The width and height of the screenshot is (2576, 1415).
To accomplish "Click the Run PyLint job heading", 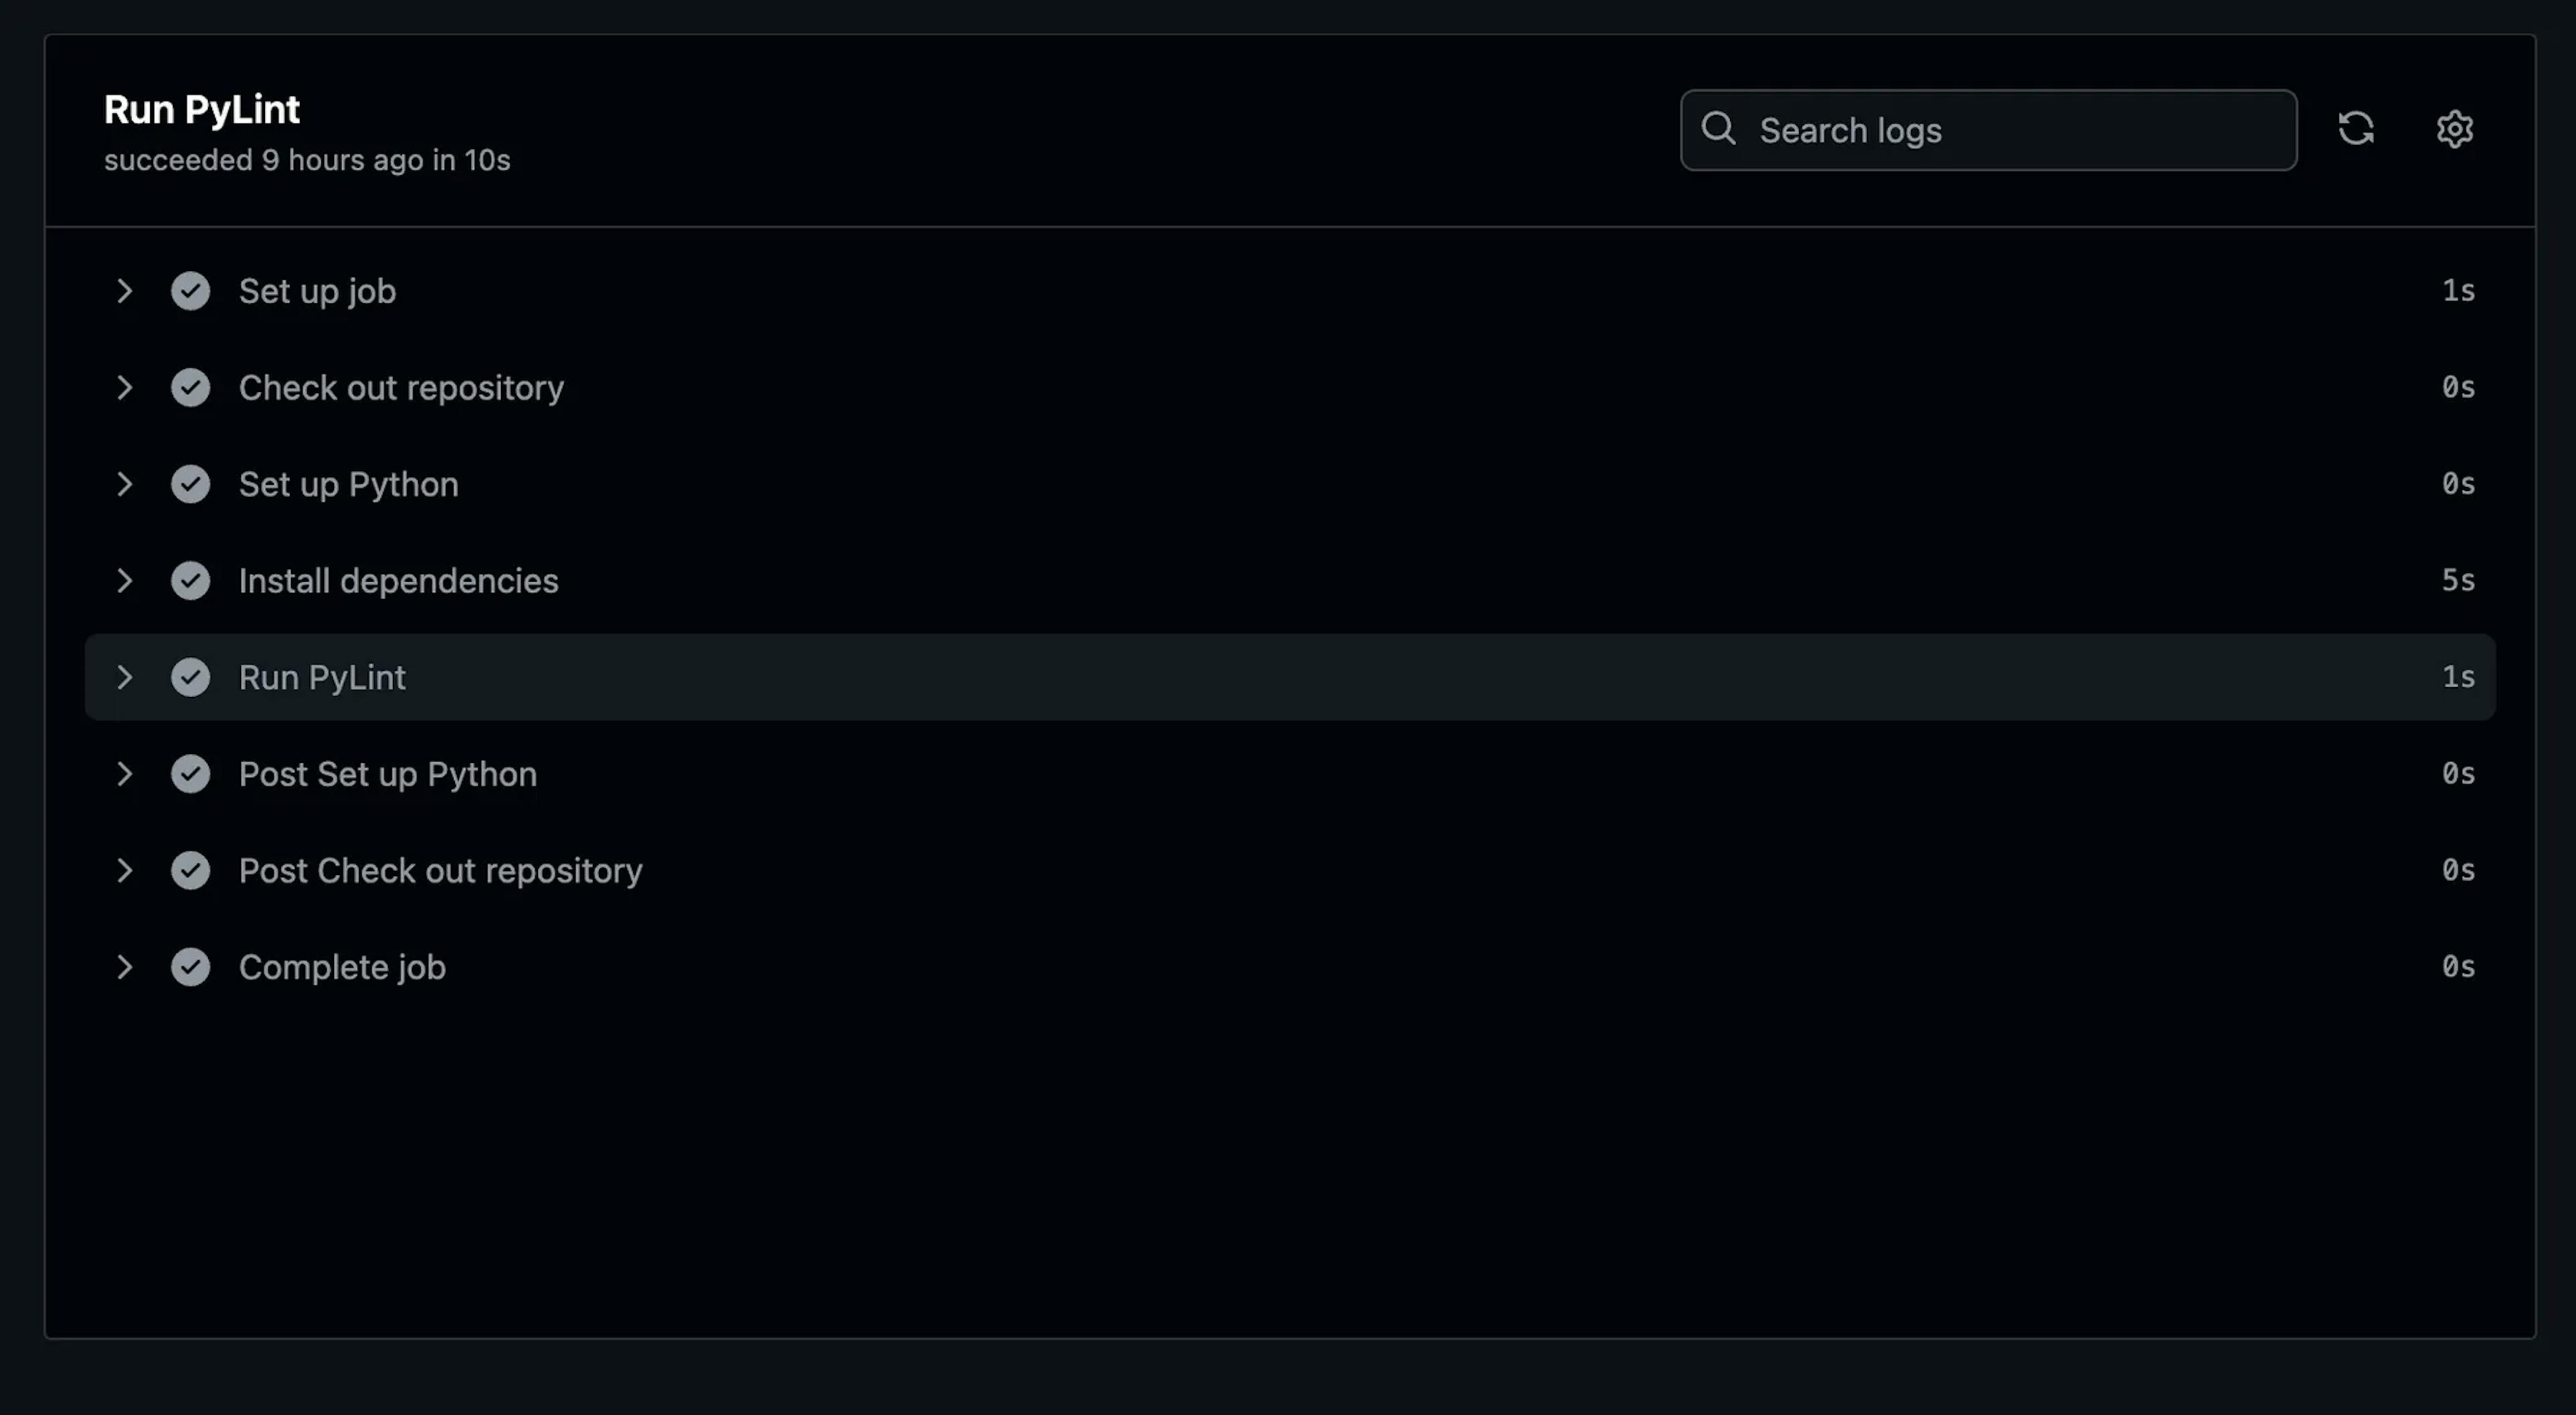I will (x=202, y=110).
